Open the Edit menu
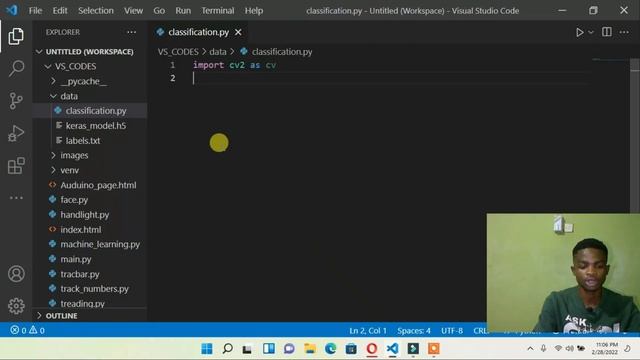Image resolution: width=640 pixels, height=360 pixels. 60,11
